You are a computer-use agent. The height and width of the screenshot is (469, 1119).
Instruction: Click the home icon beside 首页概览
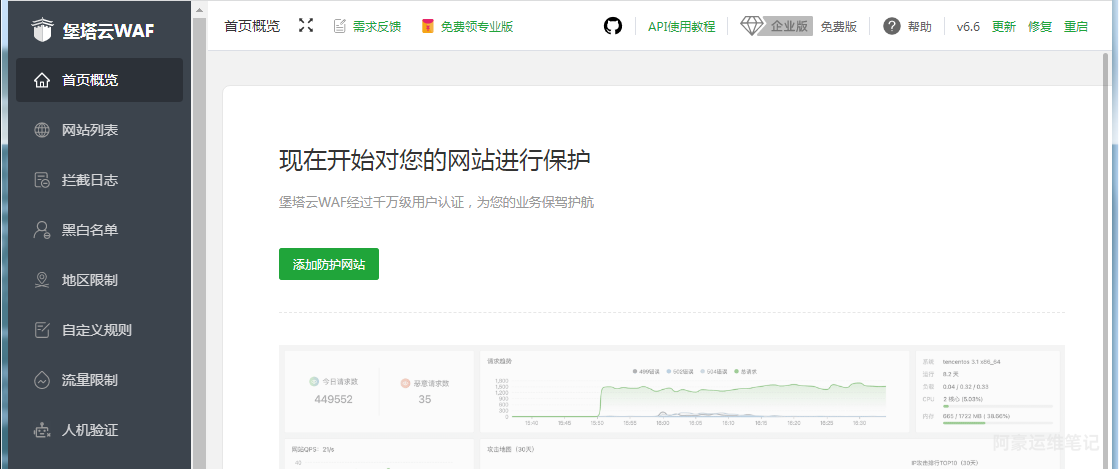click(x=42, y=80)
